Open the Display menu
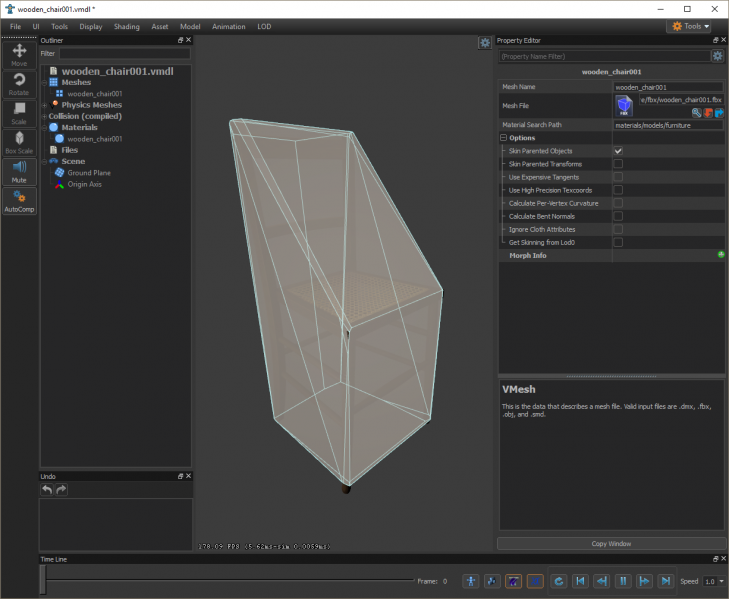Viewport: 729px width, 599px height. [x=91, y=27]
